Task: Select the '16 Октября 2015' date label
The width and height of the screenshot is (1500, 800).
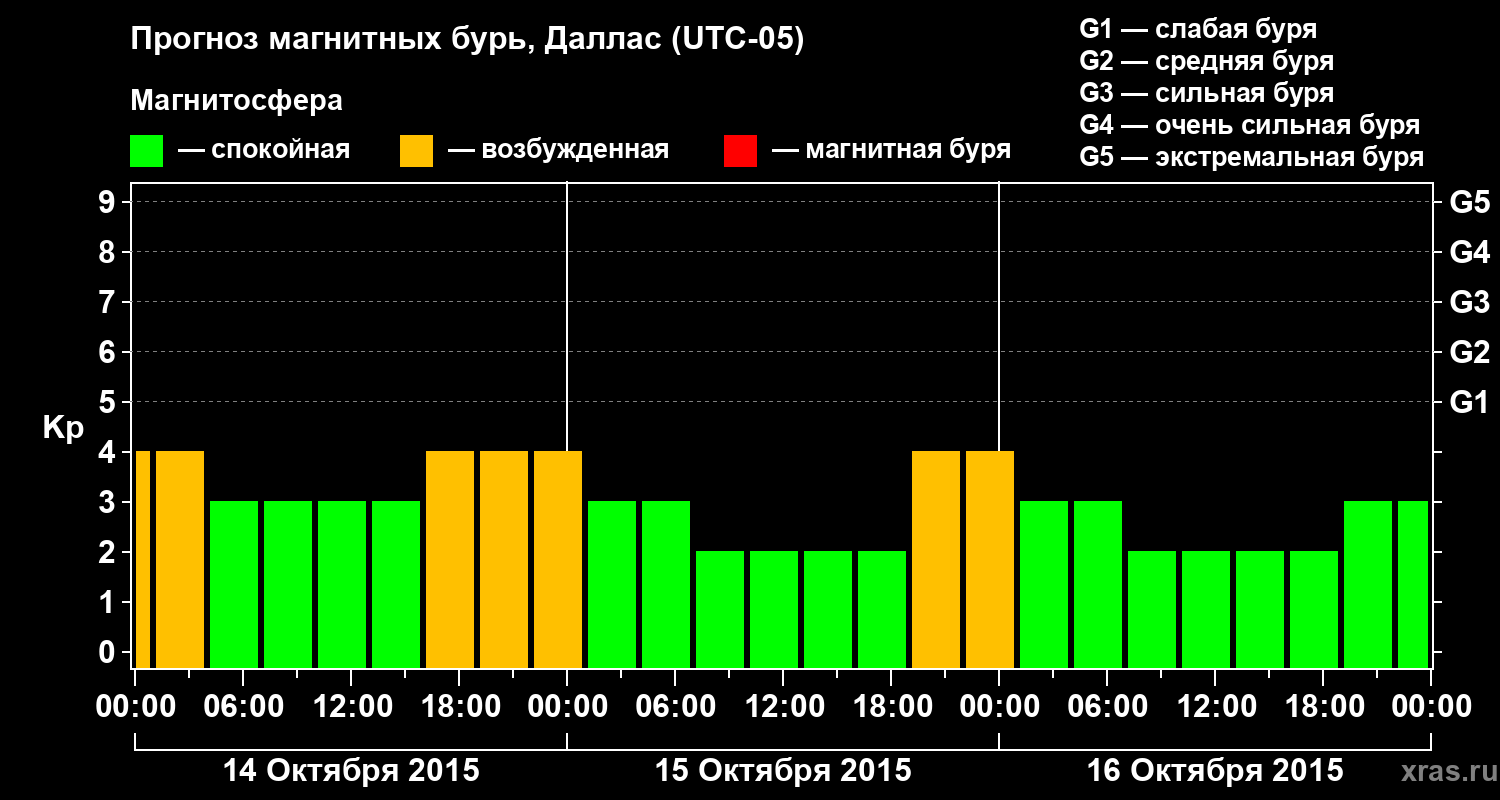Action: [1215, 771]
